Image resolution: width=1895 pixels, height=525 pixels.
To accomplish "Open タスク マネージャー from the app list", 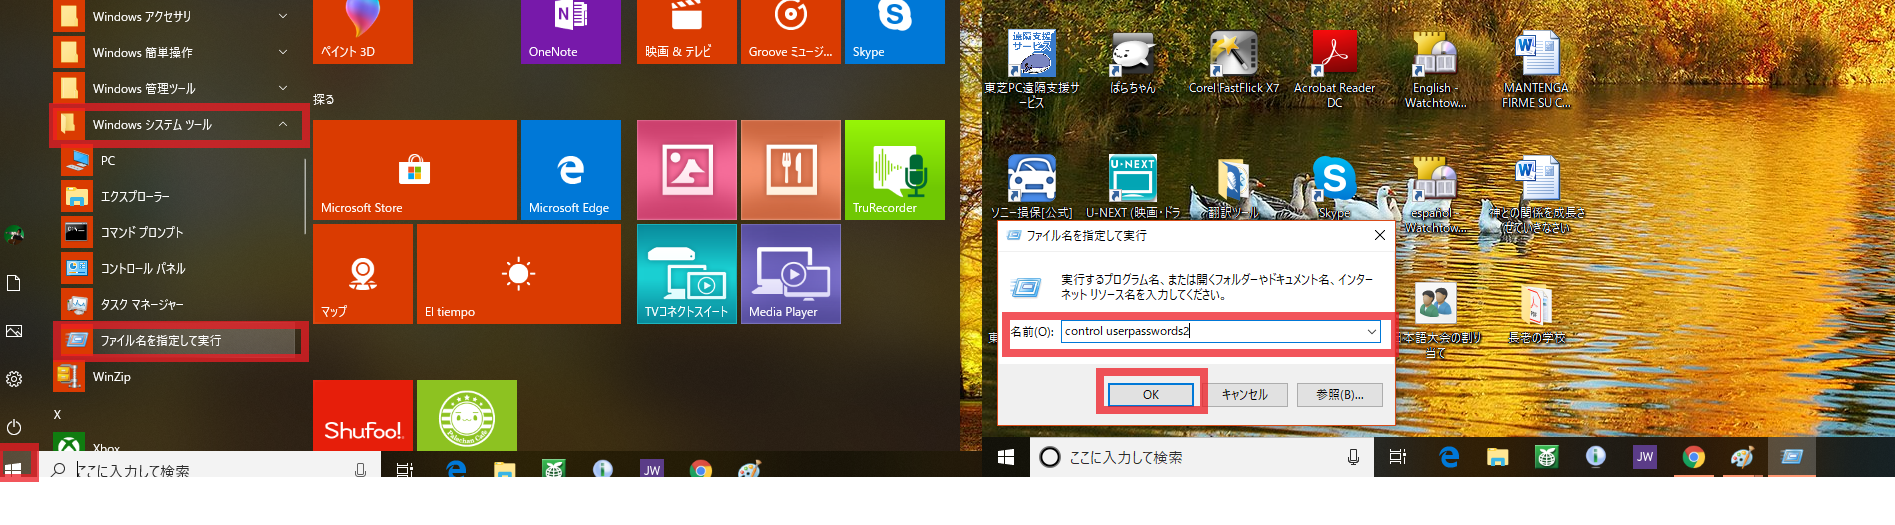I will (x=180, y=304).
